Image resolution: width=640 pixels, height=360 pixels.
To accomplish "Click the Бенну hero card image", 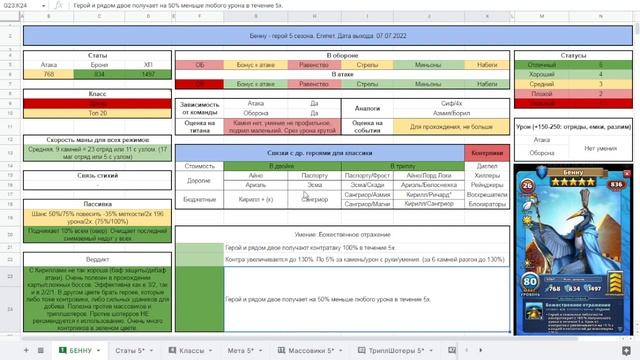I will click(x=573, y=250).
